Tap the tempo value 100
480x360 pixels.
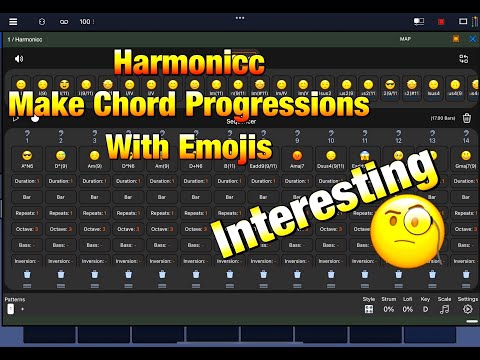click(85, 22)
